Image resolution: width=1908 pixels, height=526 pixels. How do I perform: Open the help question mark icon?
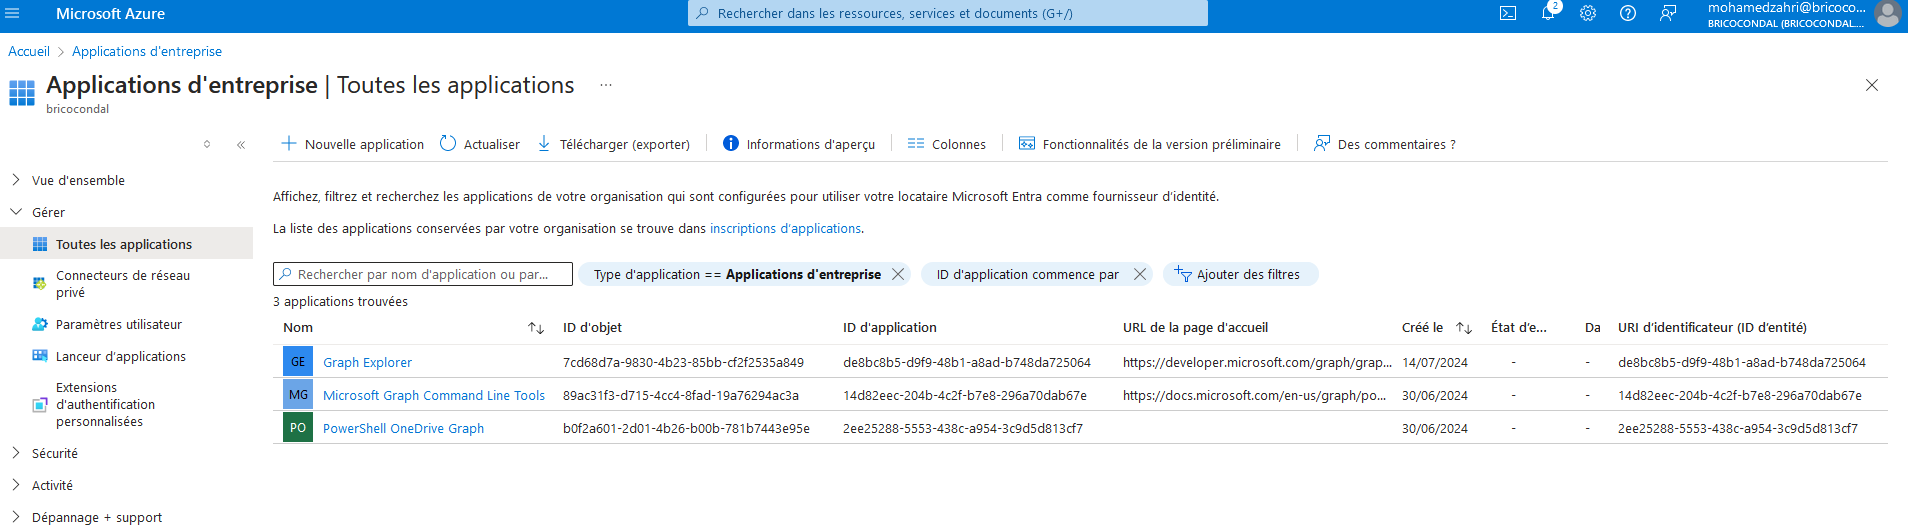1628,13
